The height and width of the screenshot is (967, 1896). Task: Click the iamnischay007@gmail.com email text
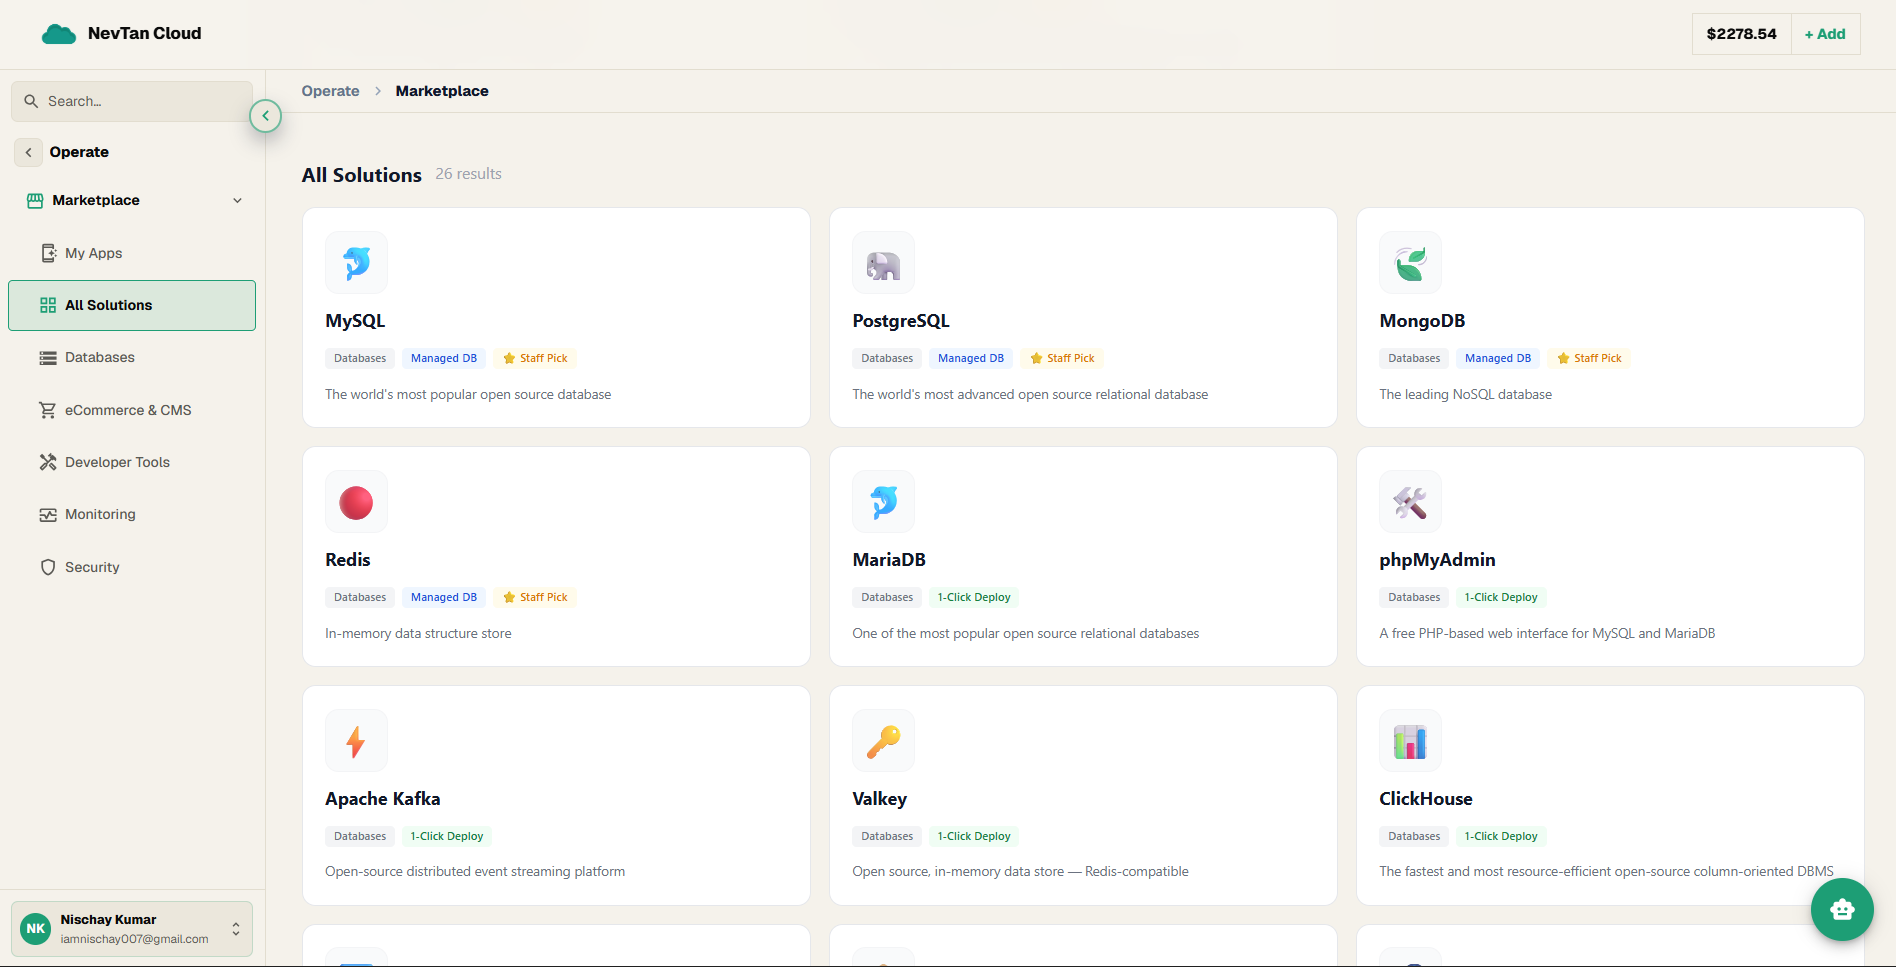coord(134,939)
